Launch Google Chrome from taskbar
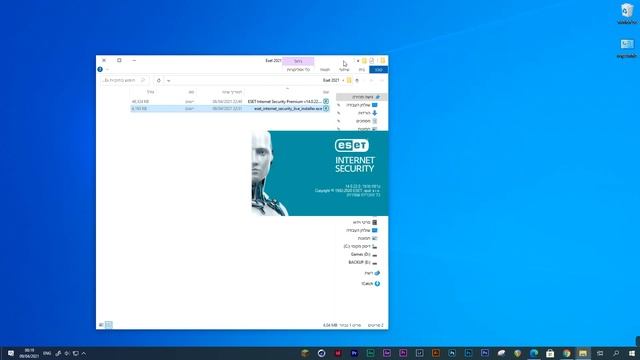Screen dimensions: 640x360 pos(567,353)
